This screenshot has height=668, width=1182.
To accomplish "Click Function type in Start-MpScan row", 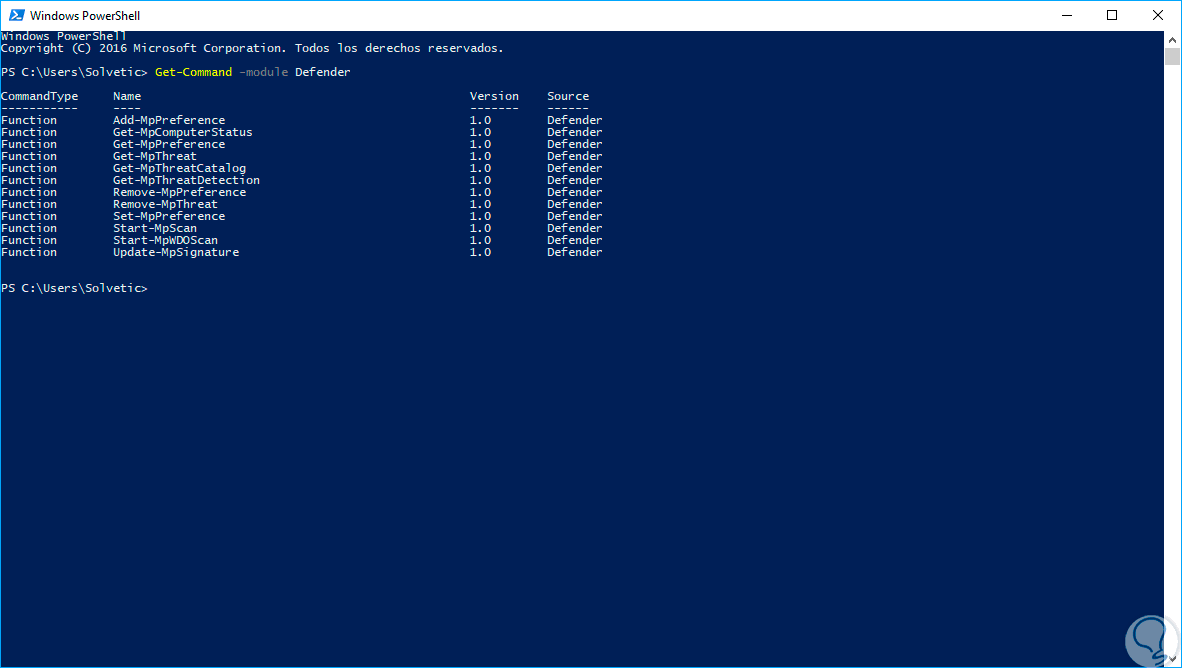I will click(29, 228).
